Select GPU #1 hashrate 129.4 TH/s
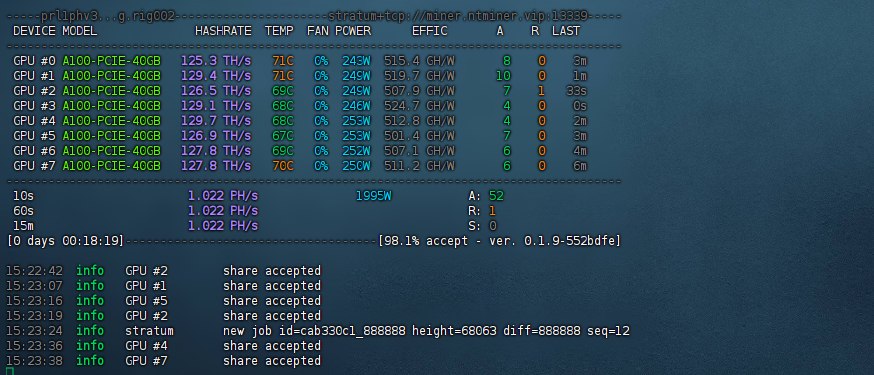 (x=216, y=76)
